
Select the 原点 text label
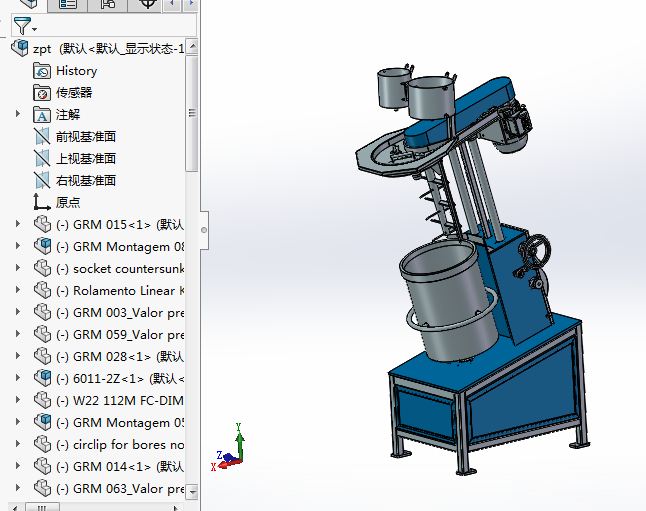(x=68, y=202)
